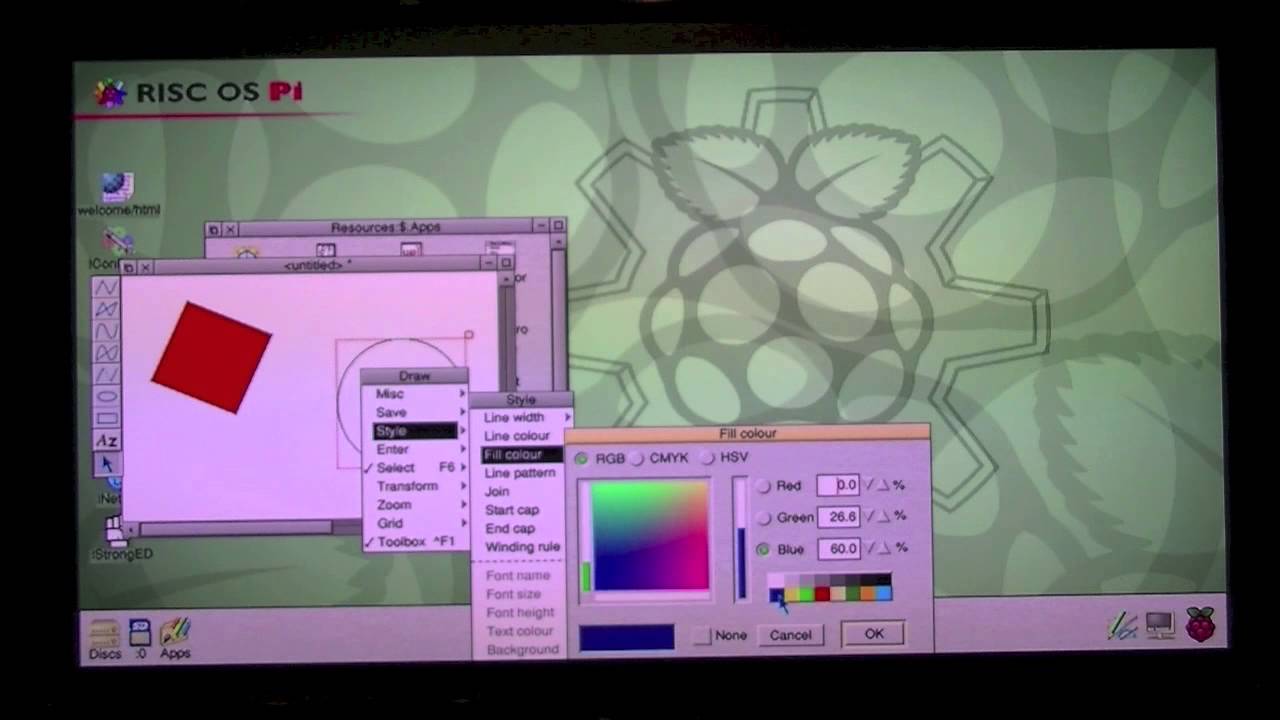Select the Blue channel radio button
Viewport: 1280px width, 720px height.
pos(763,550)
